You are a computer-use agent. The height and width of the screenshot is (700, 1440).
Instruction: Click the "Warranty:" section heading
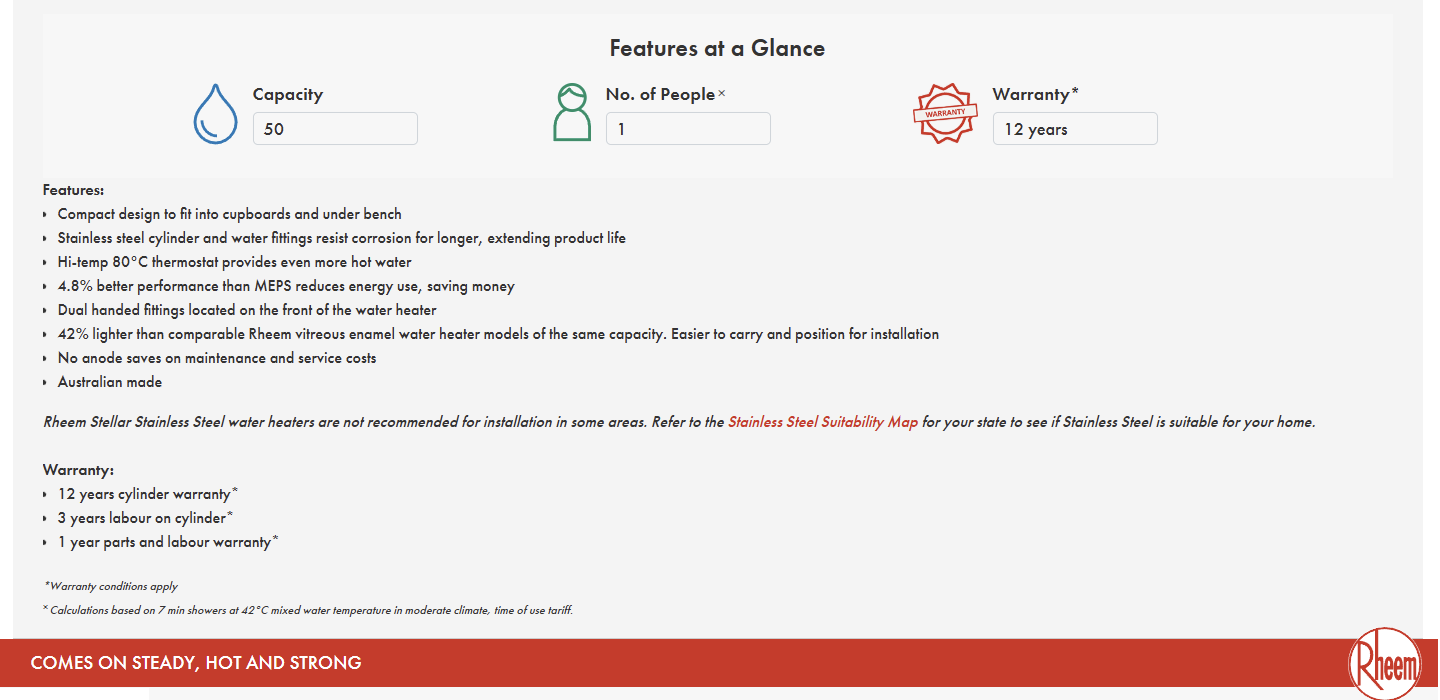[78, 469]
